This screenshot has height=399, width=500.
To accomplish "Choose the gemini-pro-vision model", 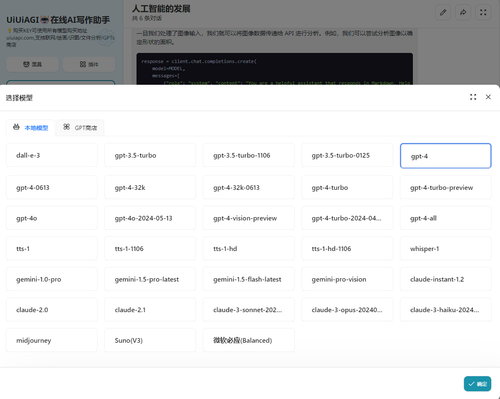I will coord(347,279).
